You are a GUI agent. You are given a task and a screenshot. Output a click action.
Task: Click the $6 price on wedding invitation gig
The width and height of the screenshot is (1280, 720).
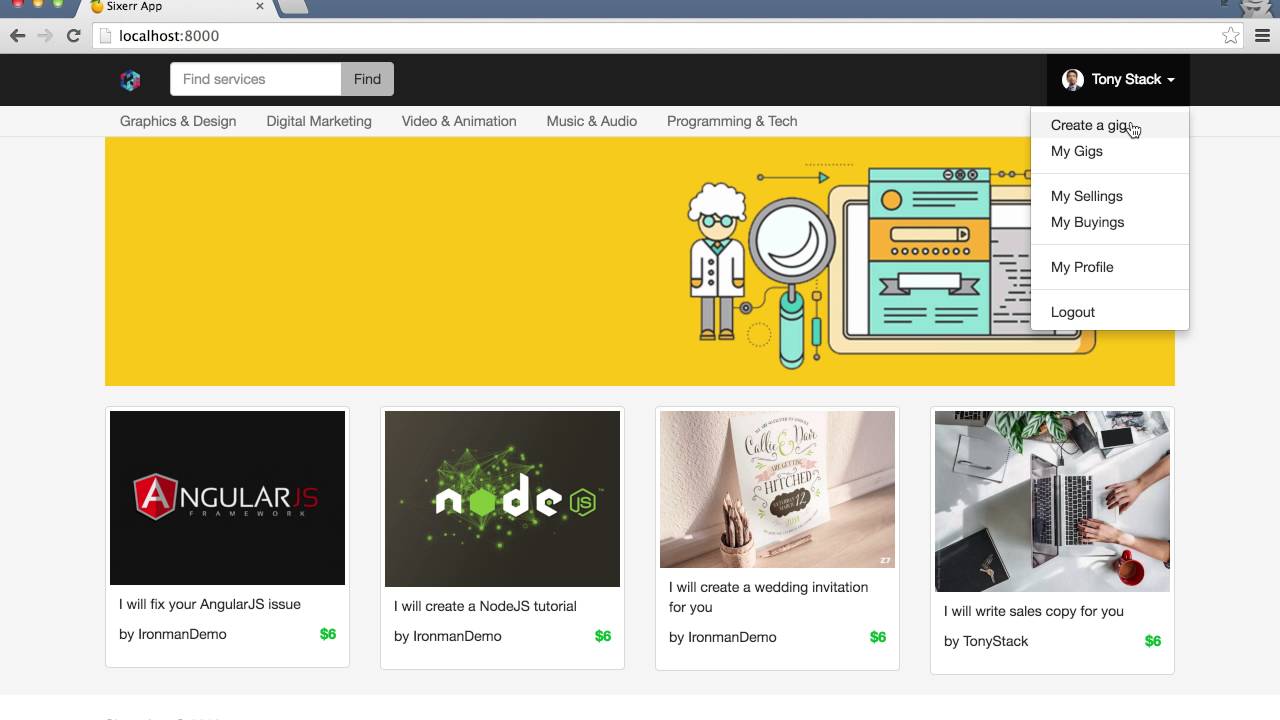(878, 638)
